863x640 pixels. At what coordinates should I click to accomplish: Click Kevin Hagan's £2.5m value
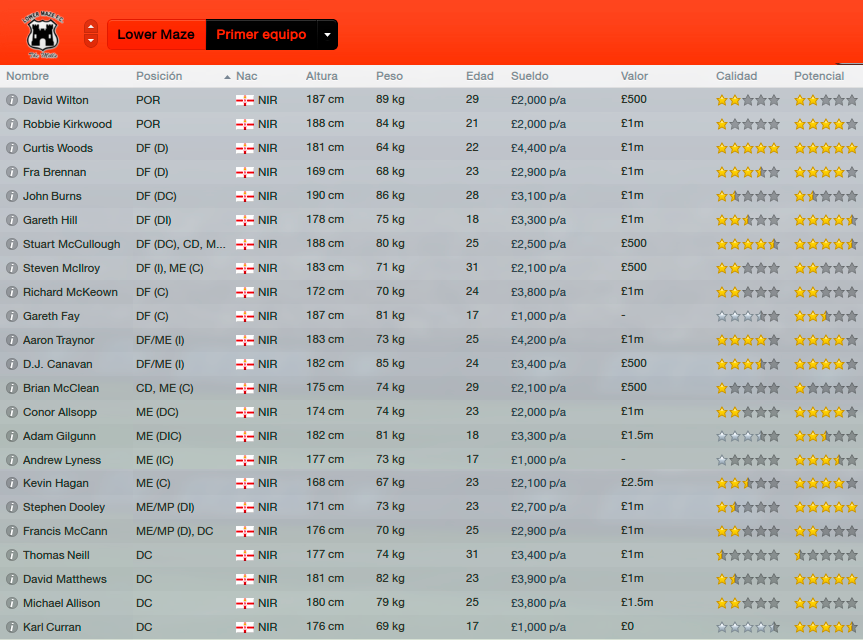click(637, 483)
